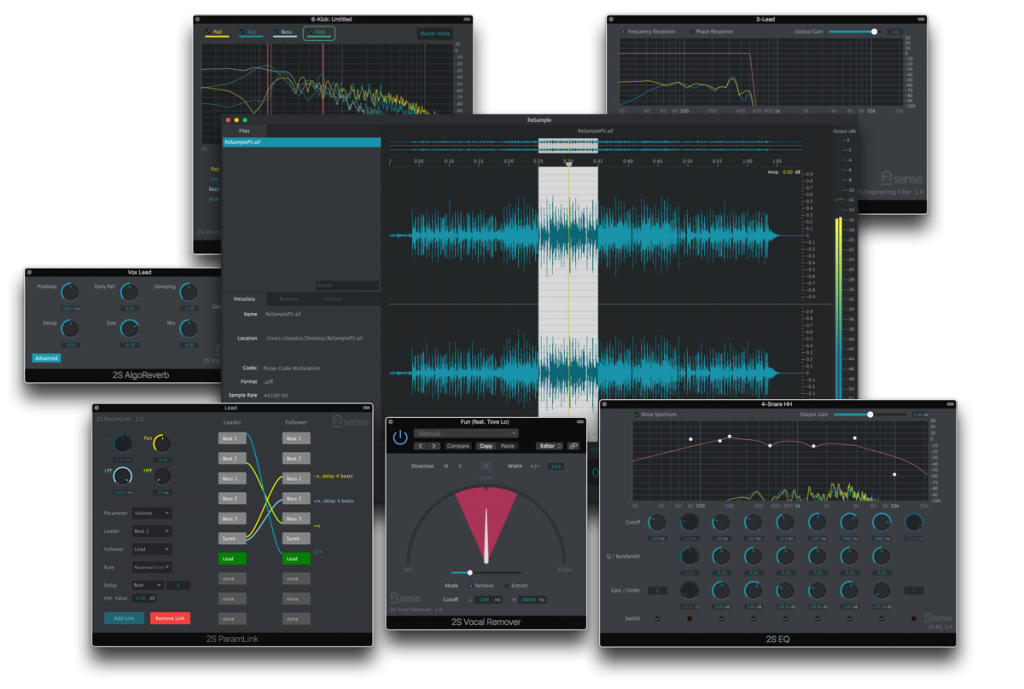Go to next preset in Vocal Remover

pos(434,446)
